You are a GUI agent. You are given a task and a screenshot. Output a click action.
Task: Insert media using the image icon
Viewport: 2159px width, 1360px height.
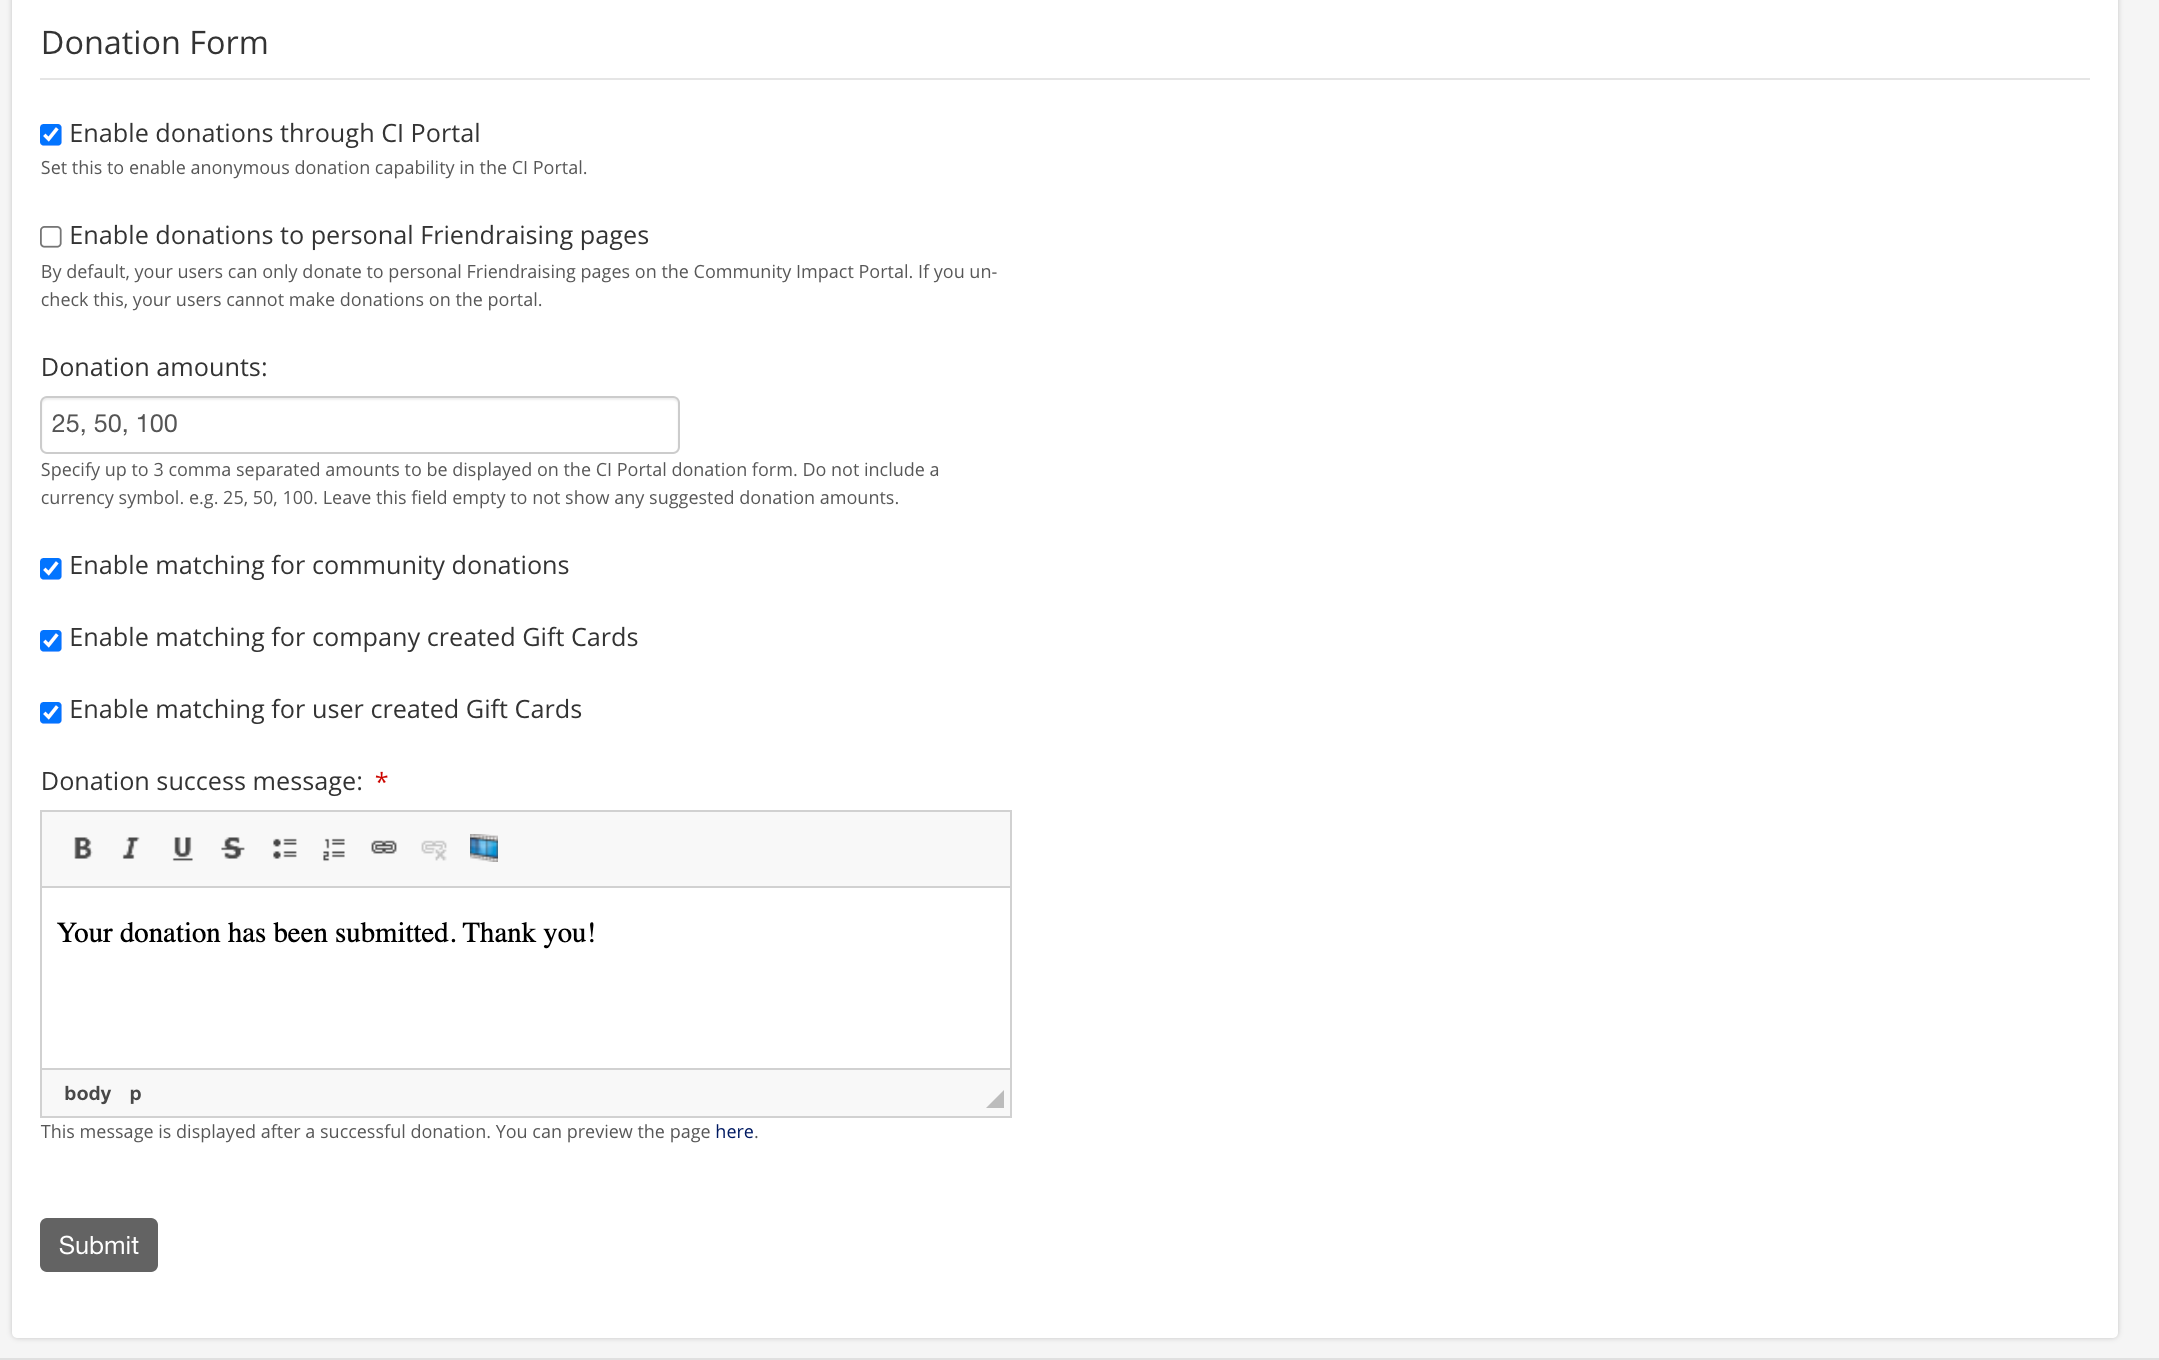tap(484, 848)
